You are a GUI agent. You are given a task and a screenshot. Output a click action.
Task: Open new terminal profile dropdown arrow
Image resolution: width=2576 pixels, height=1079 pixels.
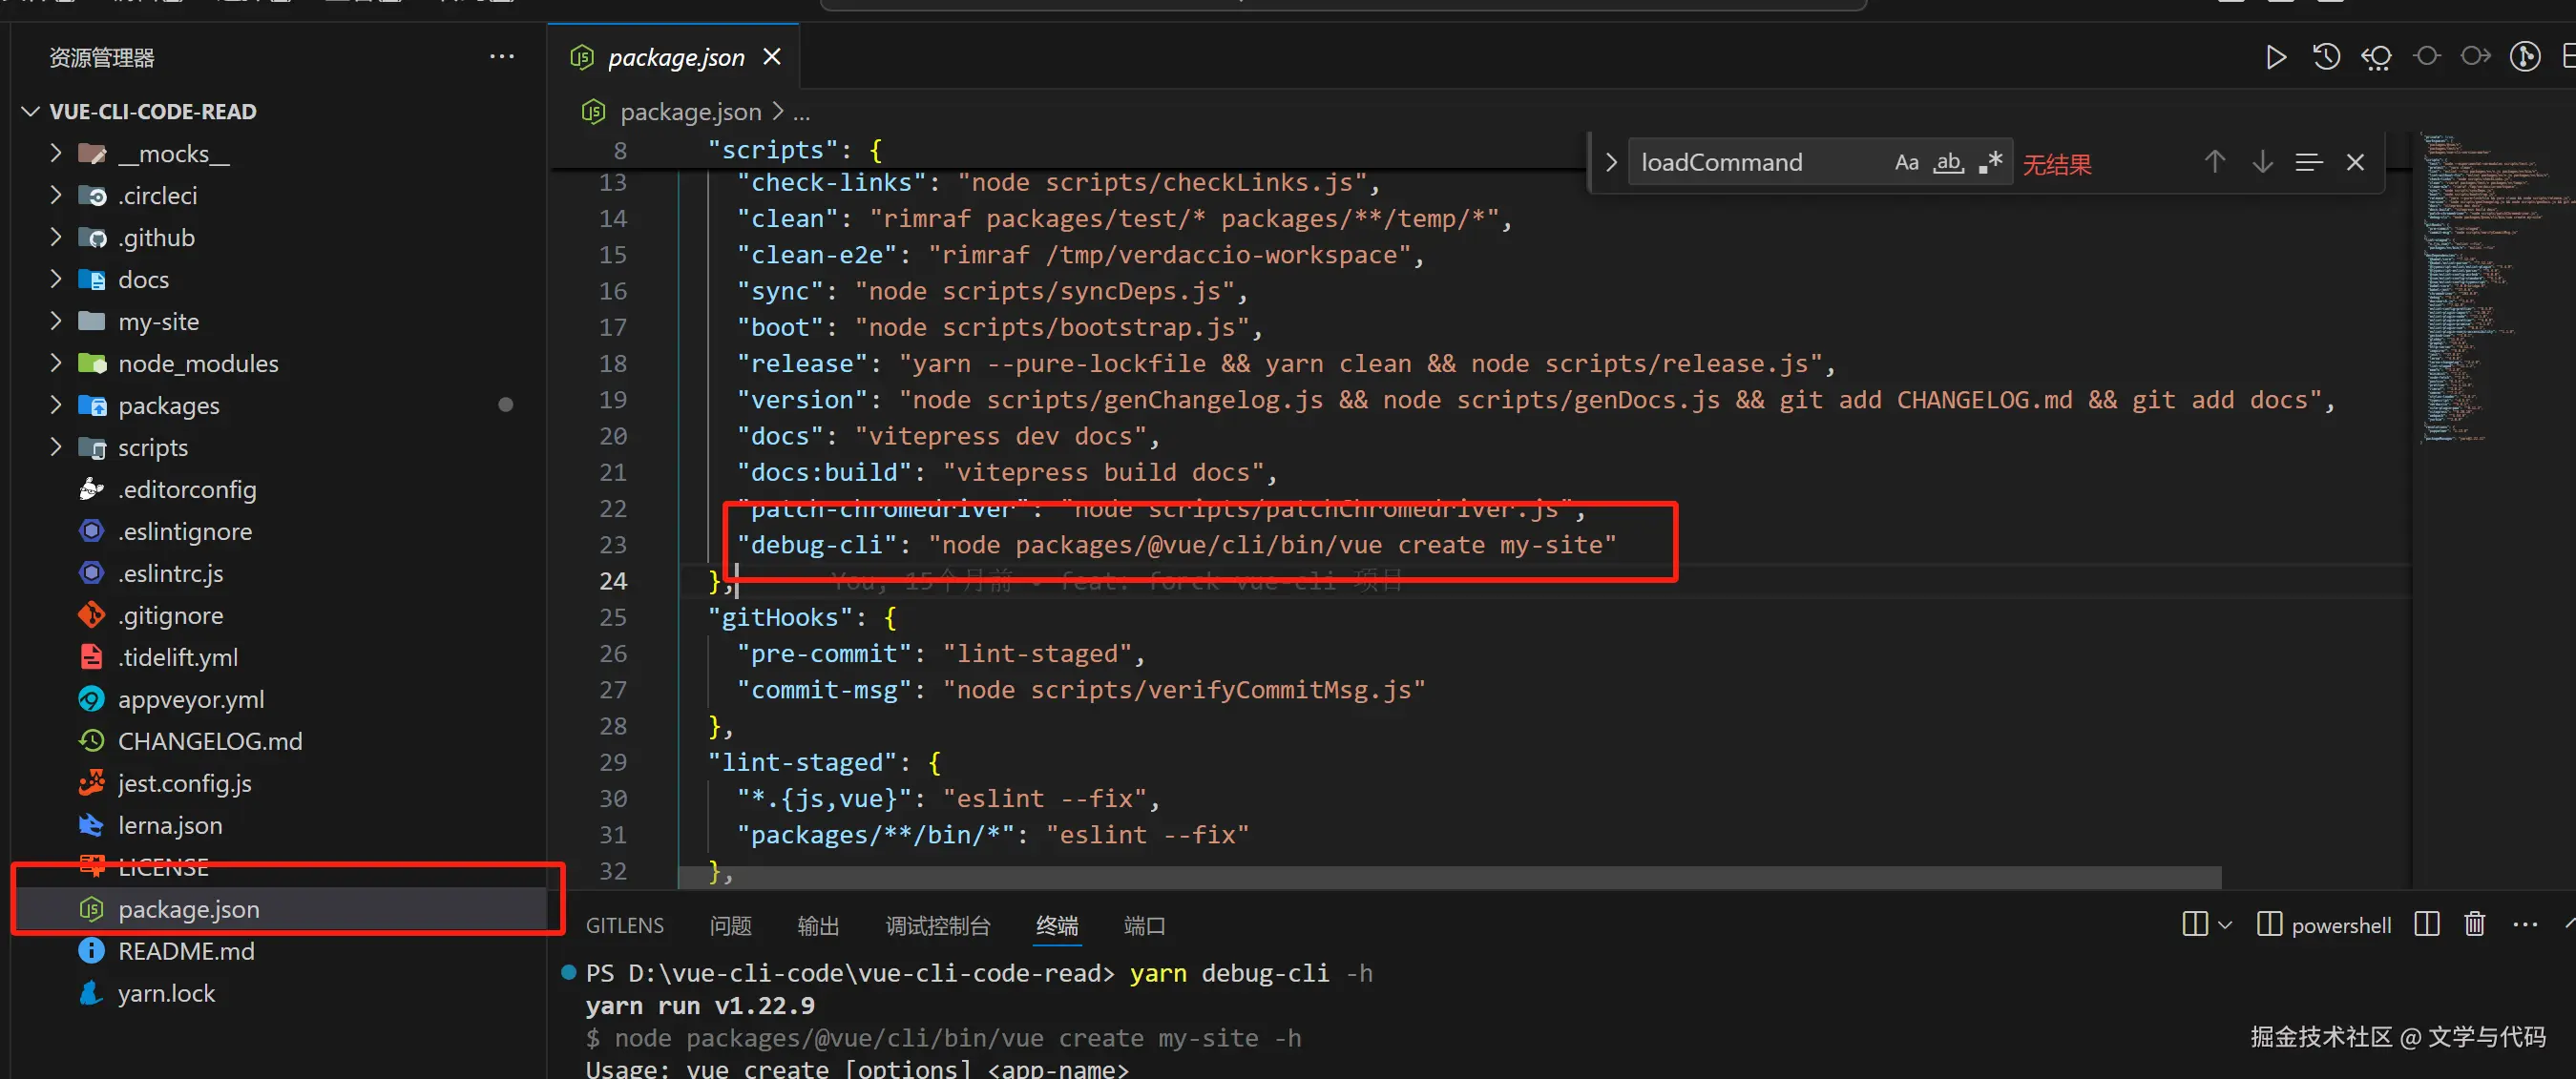(2224, 925)
